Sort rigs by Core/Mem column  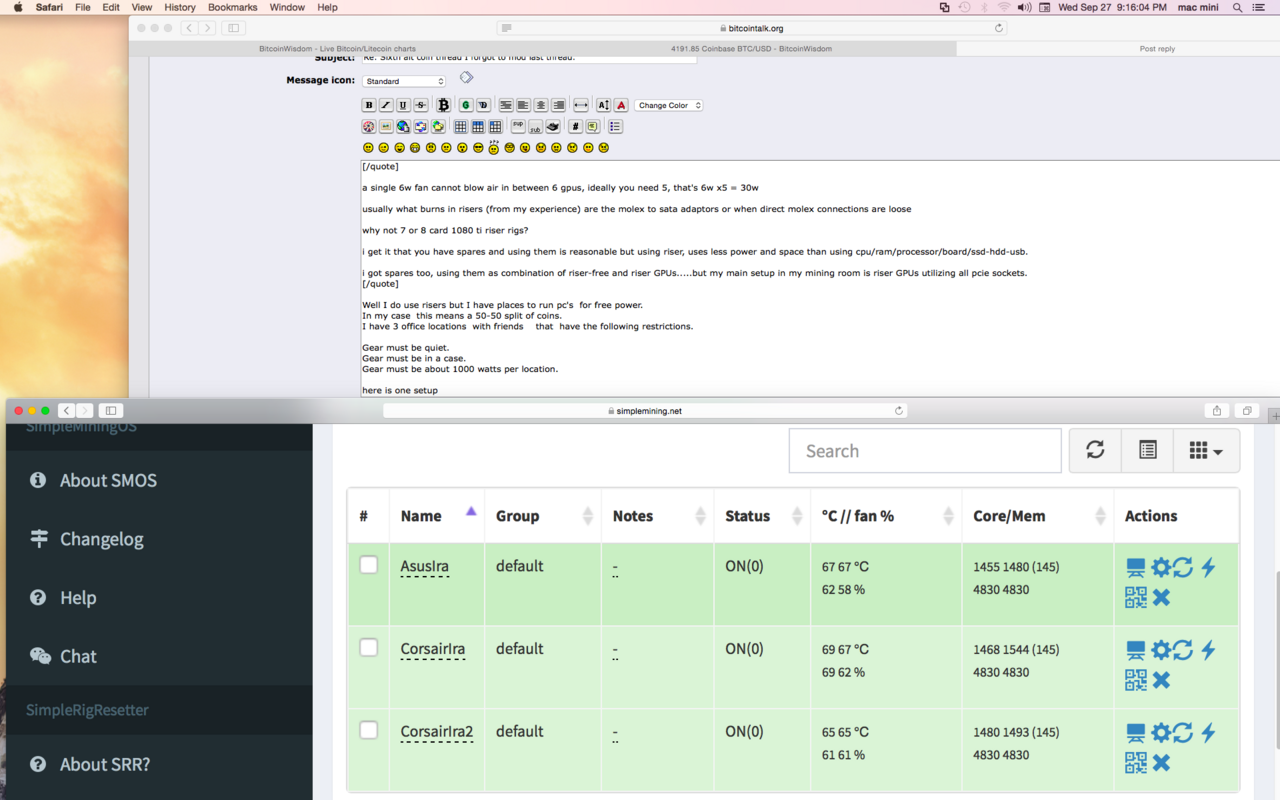click(1038, 516)
